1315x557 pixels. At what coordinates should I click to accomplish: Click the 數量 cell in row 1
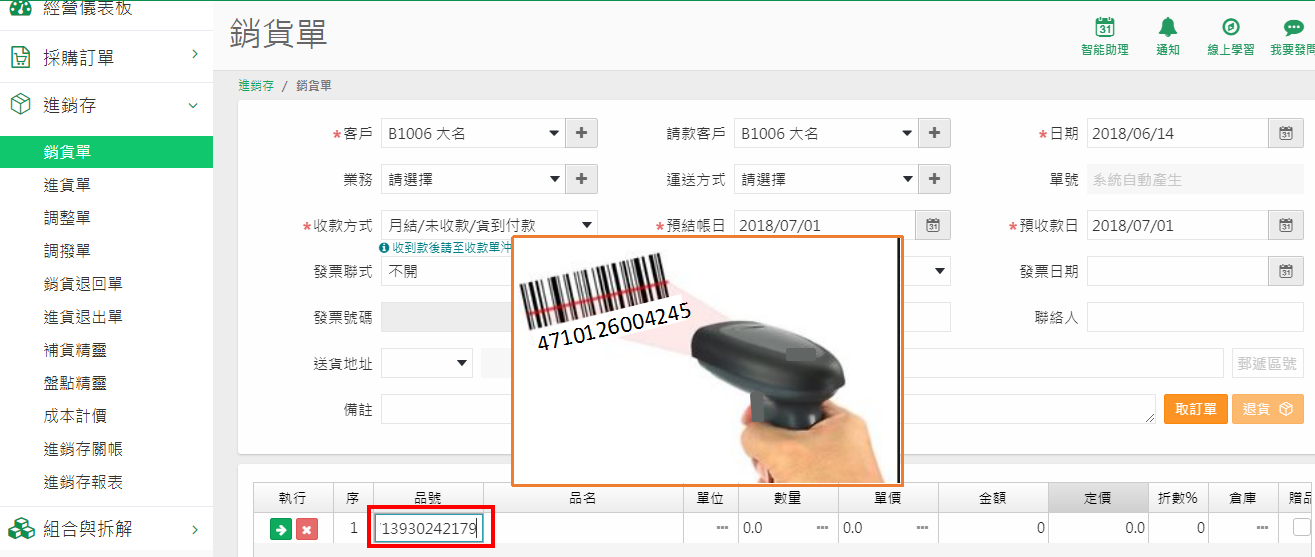coord(787,528)
